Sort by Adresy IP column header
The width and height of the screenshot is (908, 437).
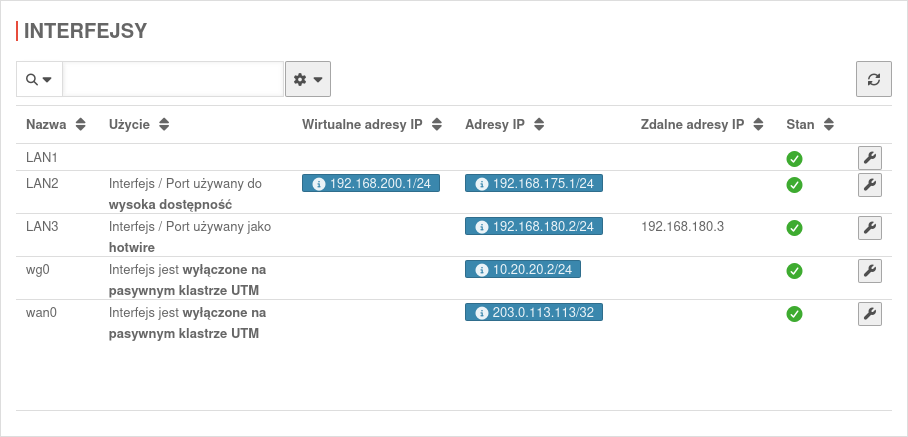504,124
